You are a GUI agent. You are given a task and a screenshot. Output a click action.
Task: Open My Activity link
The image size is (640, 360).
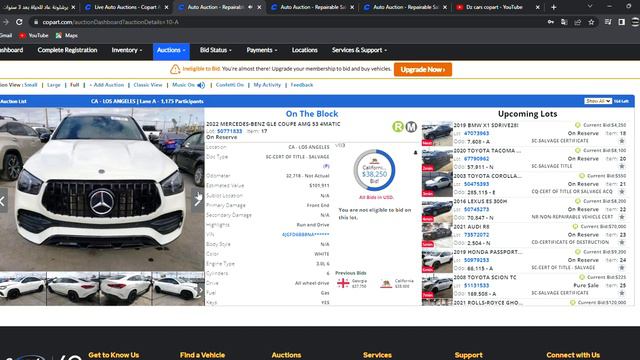point(267,85)
